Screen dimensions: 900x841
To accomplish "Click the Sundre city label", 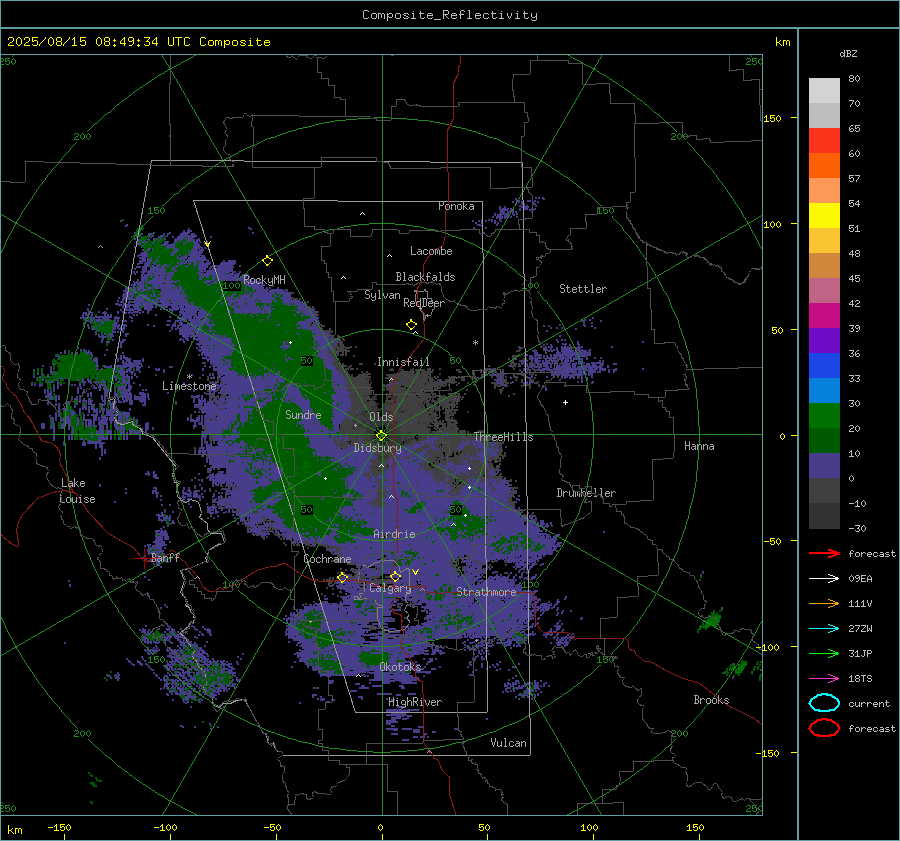I will (x=303, y=414).
